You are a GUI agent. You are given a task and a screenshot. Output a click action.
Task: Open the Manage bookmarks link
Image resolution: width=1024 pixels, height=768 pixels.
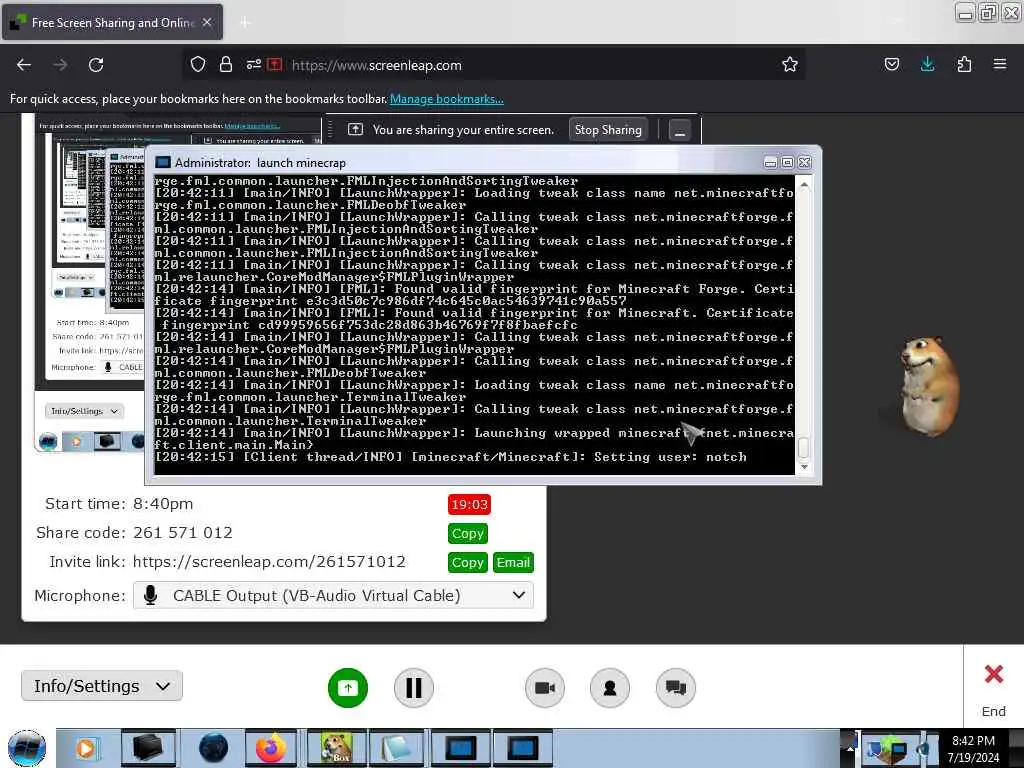point(447,99)
